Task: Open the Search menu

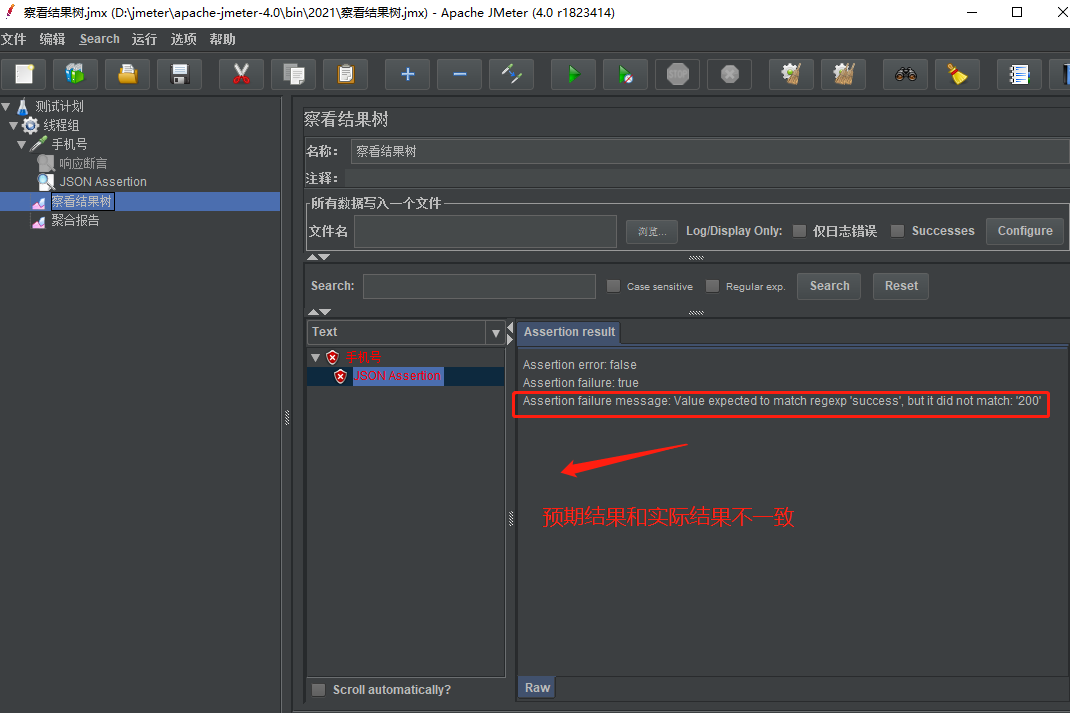Action: (100, 39)
